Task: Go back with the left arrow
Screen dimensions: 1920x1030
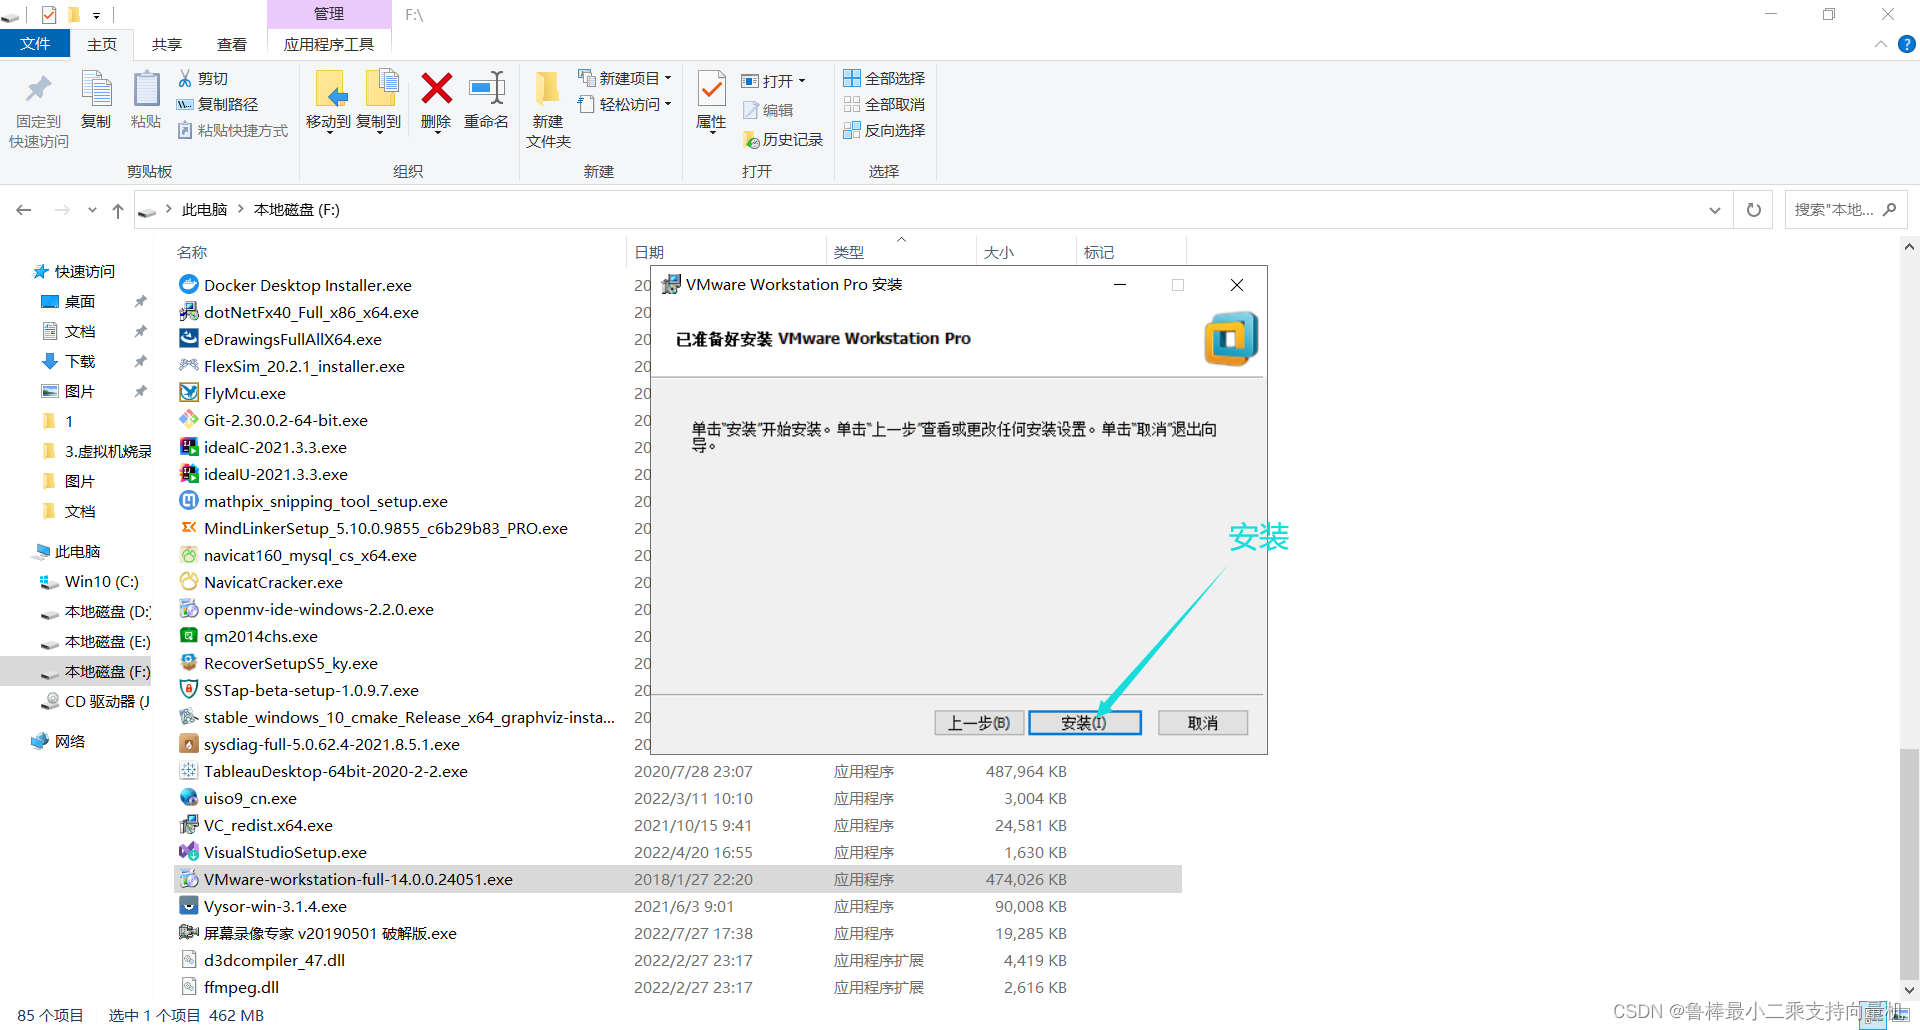Action: pyautogui.click(x=24, y=210)
